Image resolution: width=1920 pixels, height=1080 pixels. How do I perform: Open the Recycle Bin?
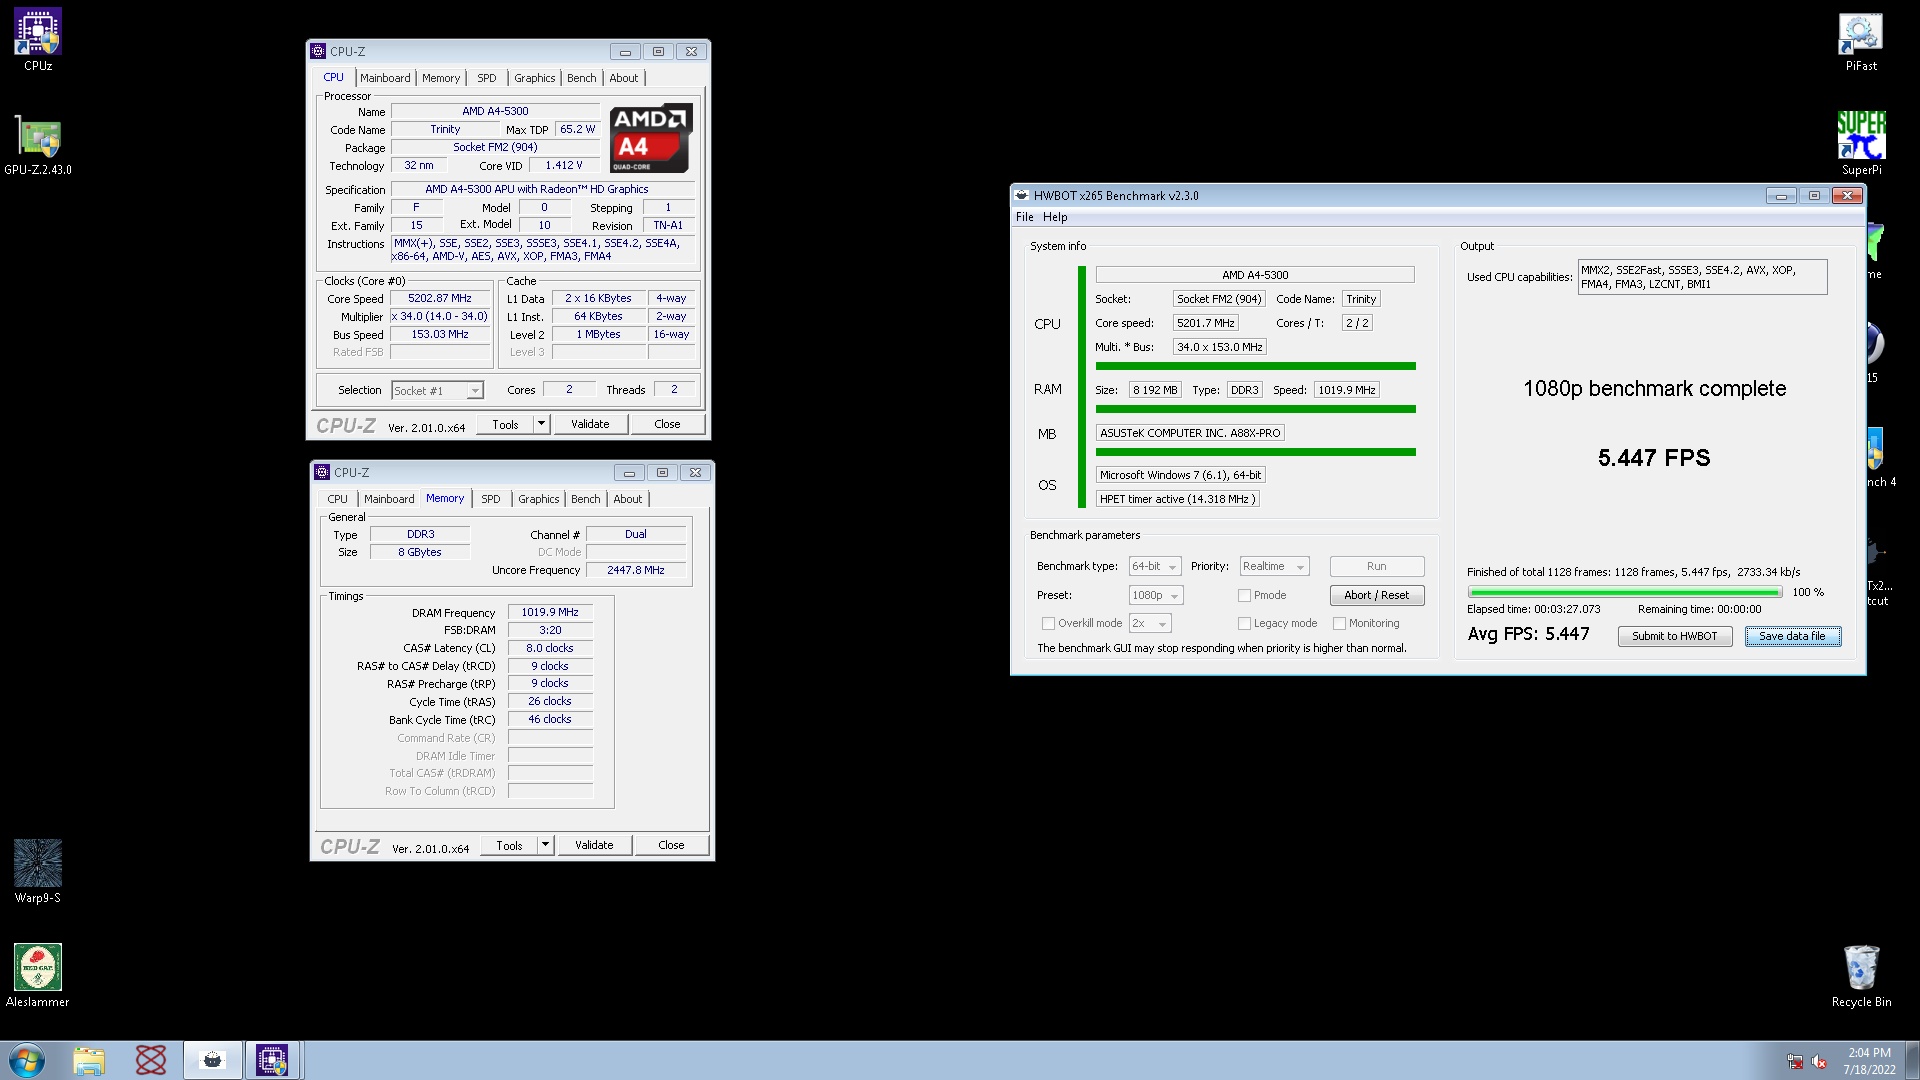tap(1861, 976)
